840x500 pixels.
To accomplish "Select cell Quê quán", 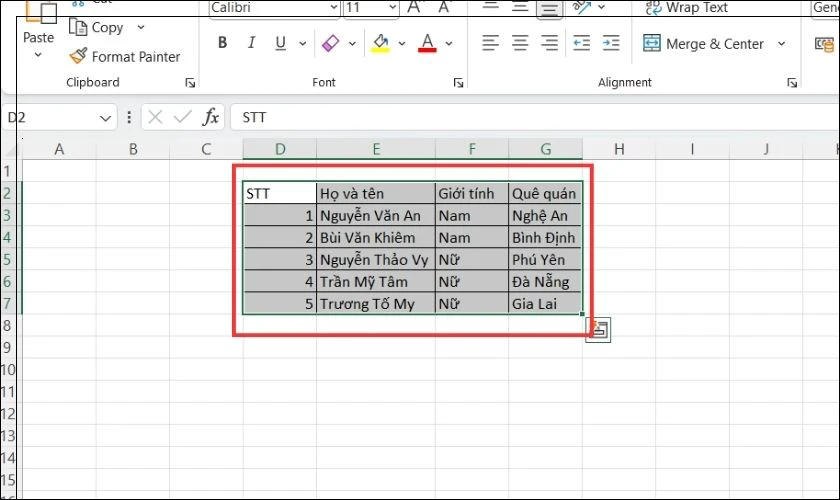I will click(x=545, y=193).
